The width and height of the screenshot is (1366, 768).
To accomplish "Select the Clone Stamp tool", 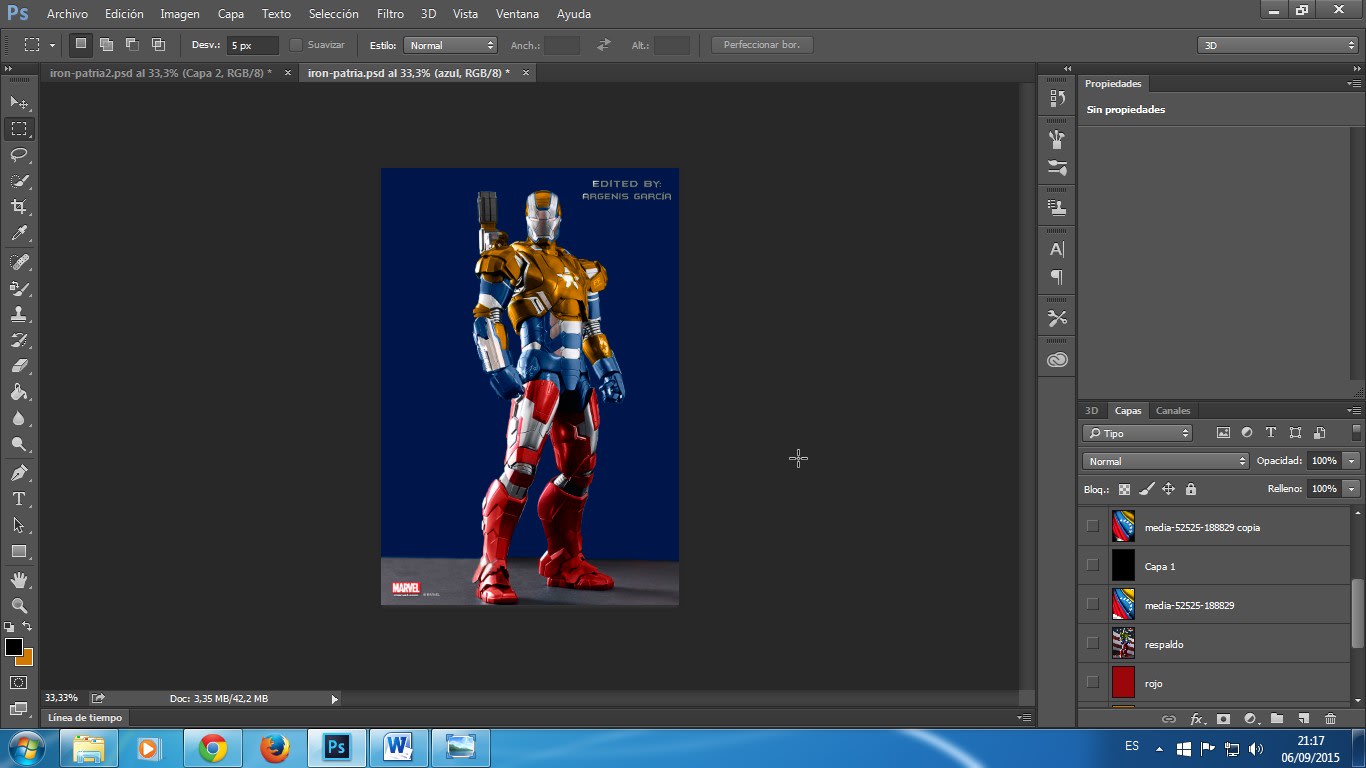I will [19, 313].
